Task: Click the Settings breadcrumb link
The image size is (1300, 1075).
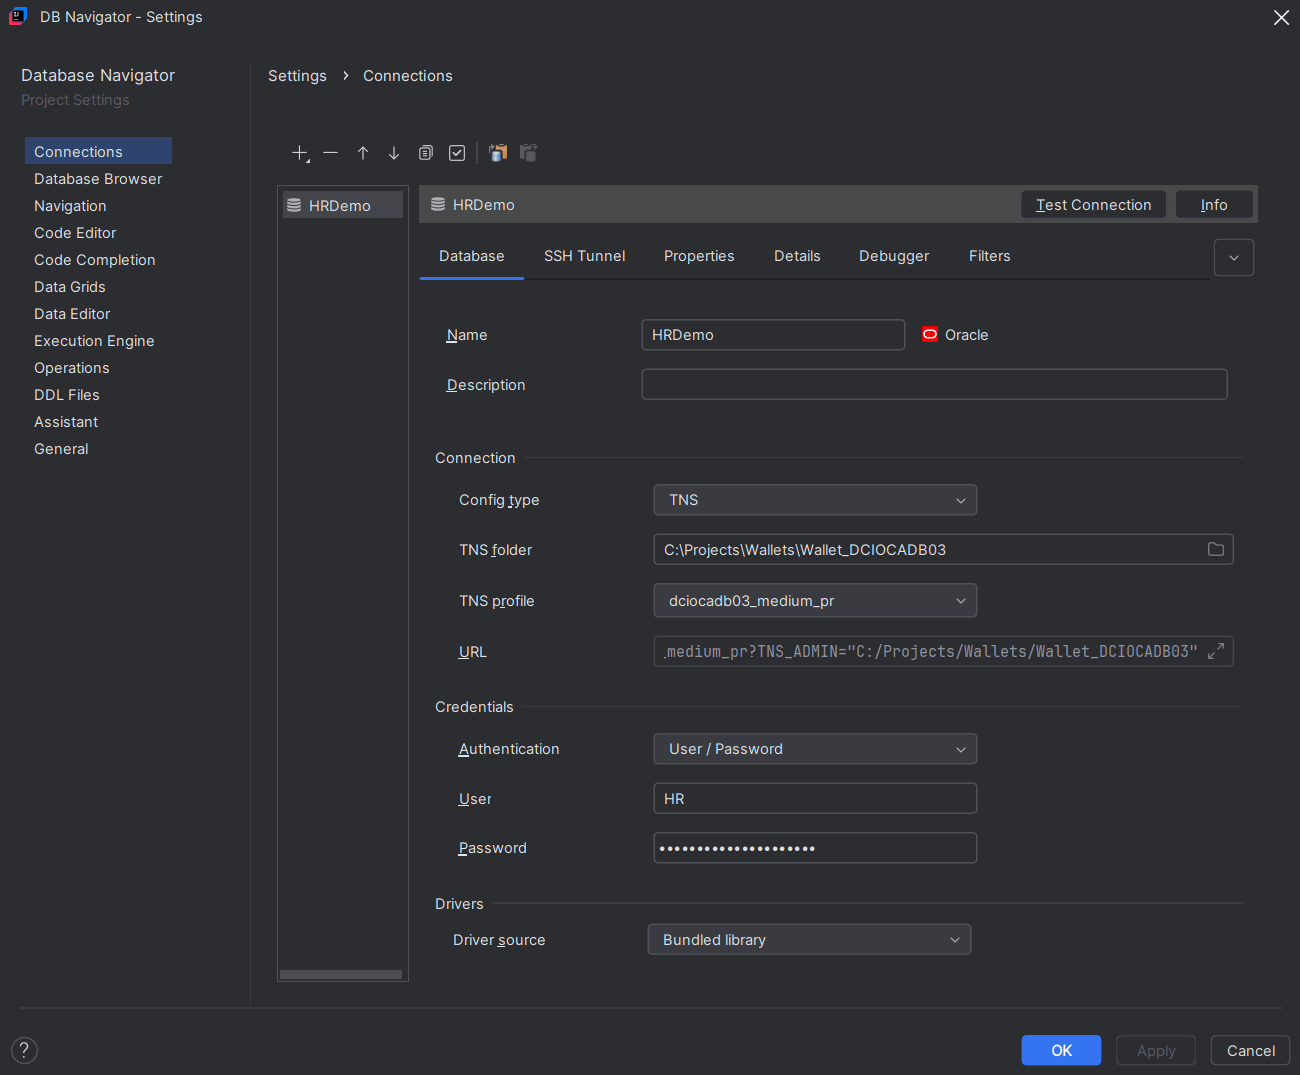Action: [297, 76]
